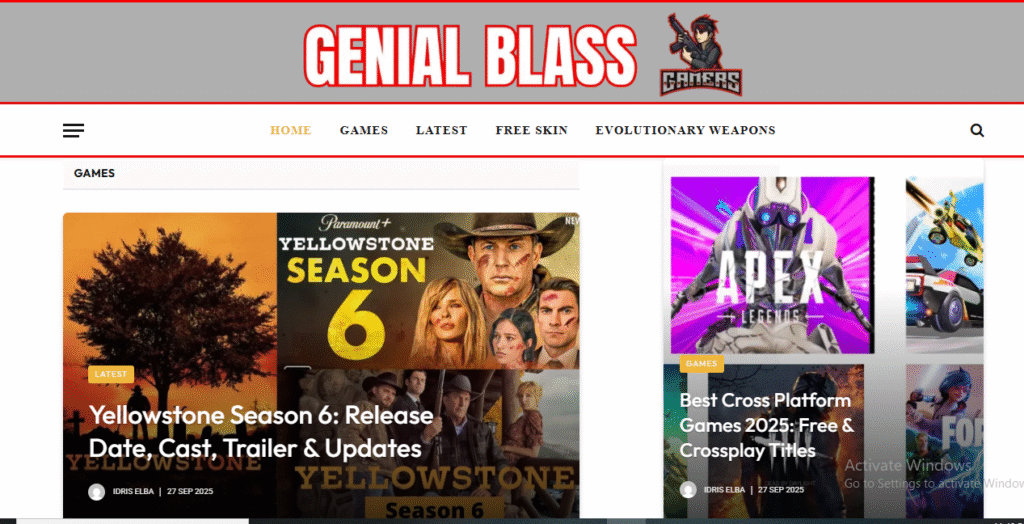Viewport: 1024px width, 524px height.
Task: Click the yellow Latest category badge
Action: tap(111, 374)
